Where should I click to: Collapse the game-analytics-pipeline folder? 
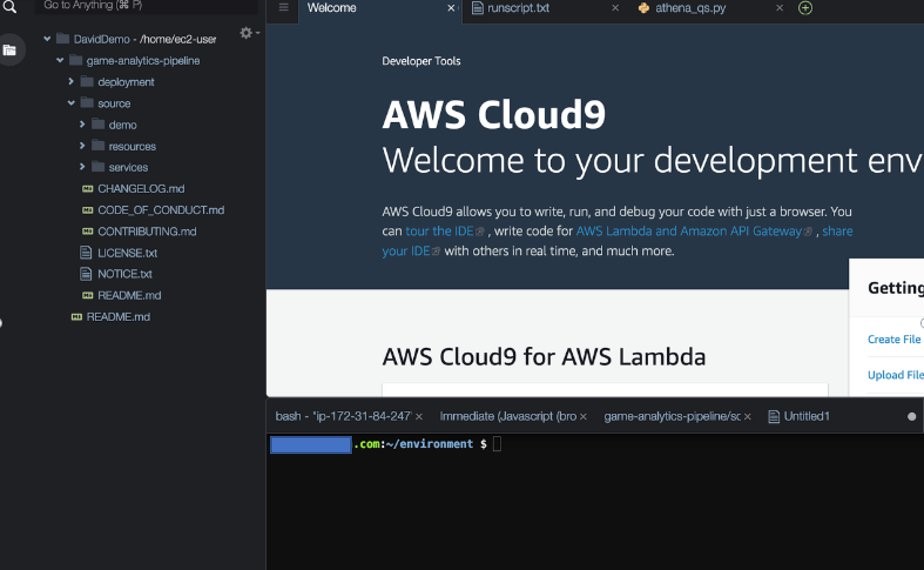(60, 60)
